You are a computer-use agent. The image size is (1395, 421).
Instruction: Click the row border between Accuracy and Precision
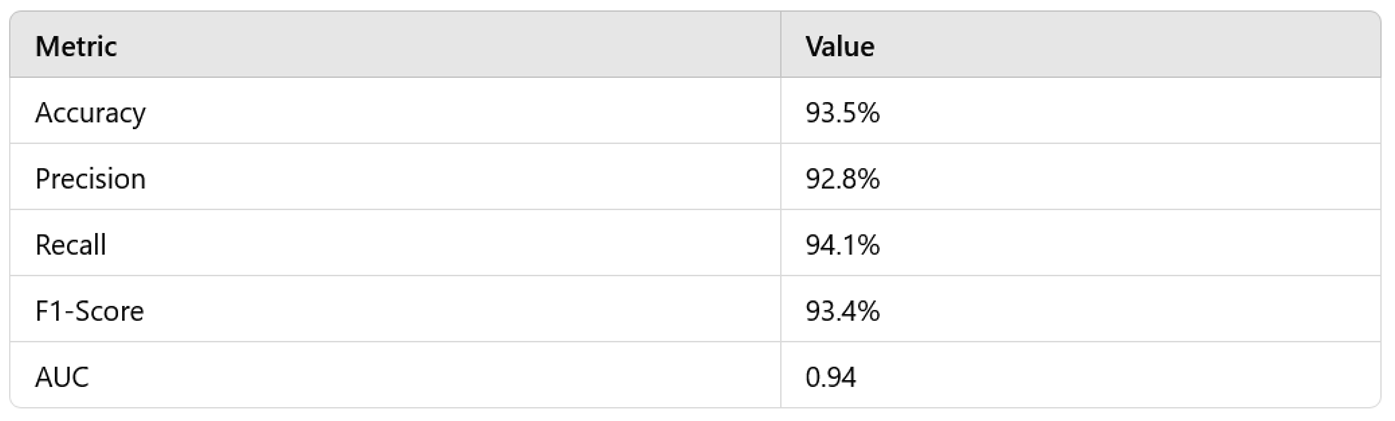click(400, 143)
